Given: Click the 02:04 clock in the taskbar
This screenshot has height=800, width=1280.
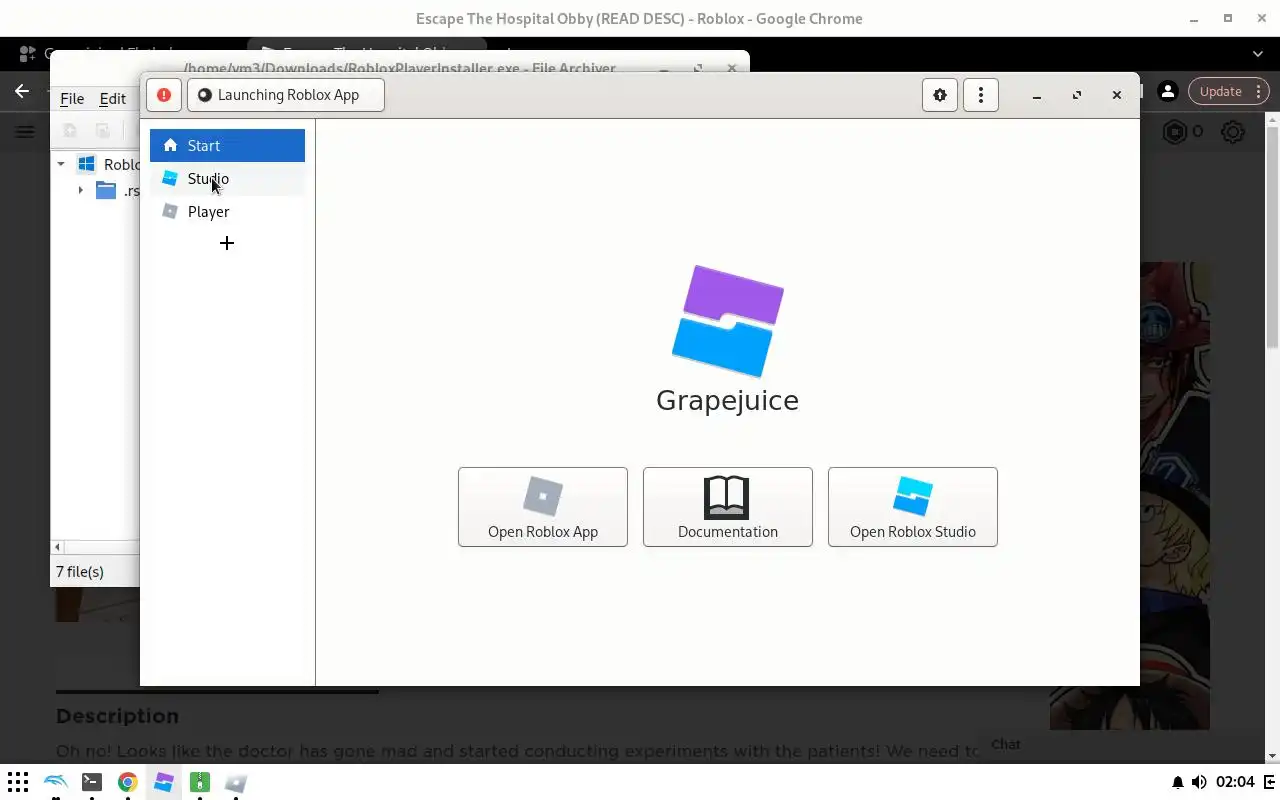Looking at the screenshot, I should (x=1236, y=782).
